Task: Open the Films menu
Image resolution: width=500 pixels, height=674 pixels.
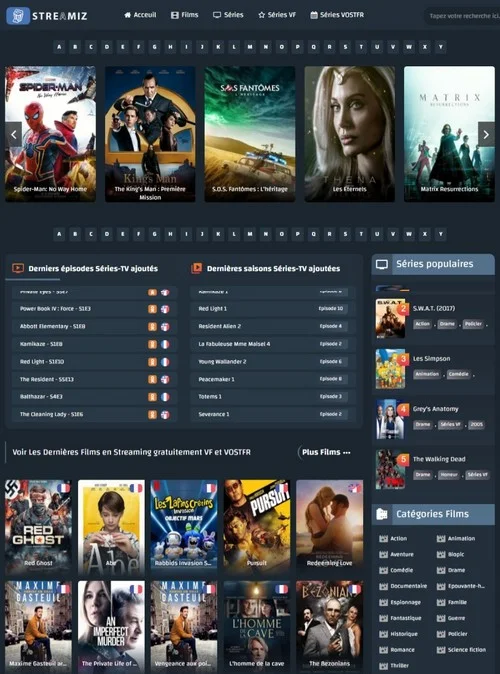Action: pyautogui.click(x=185, y=15)
